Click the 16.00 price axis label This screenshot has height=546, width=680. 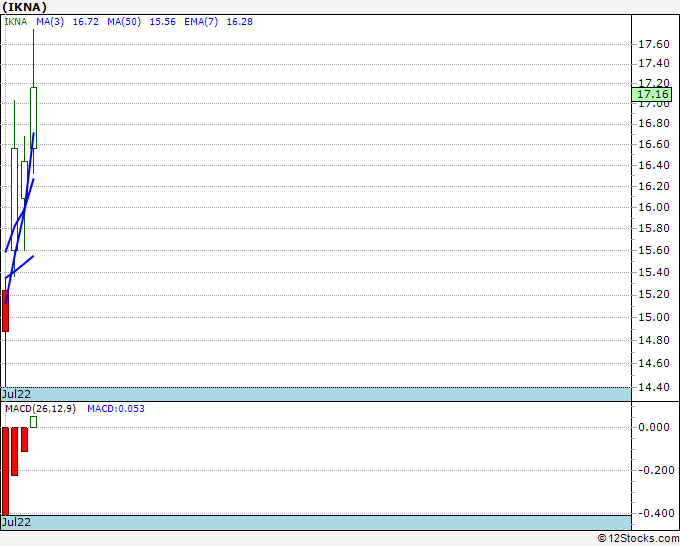click(654, 207)
